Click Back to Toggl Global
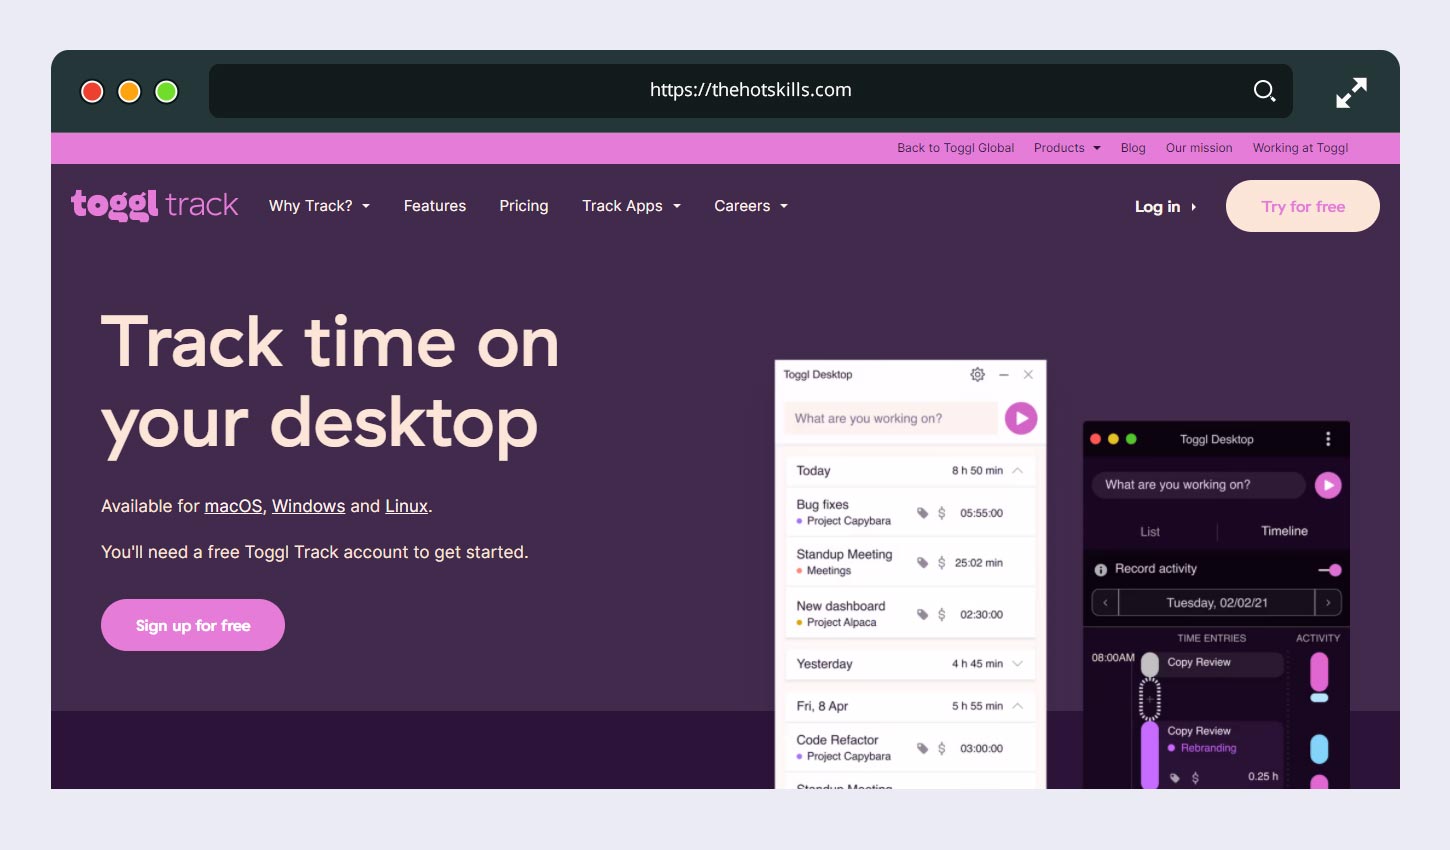 (955, 148)
